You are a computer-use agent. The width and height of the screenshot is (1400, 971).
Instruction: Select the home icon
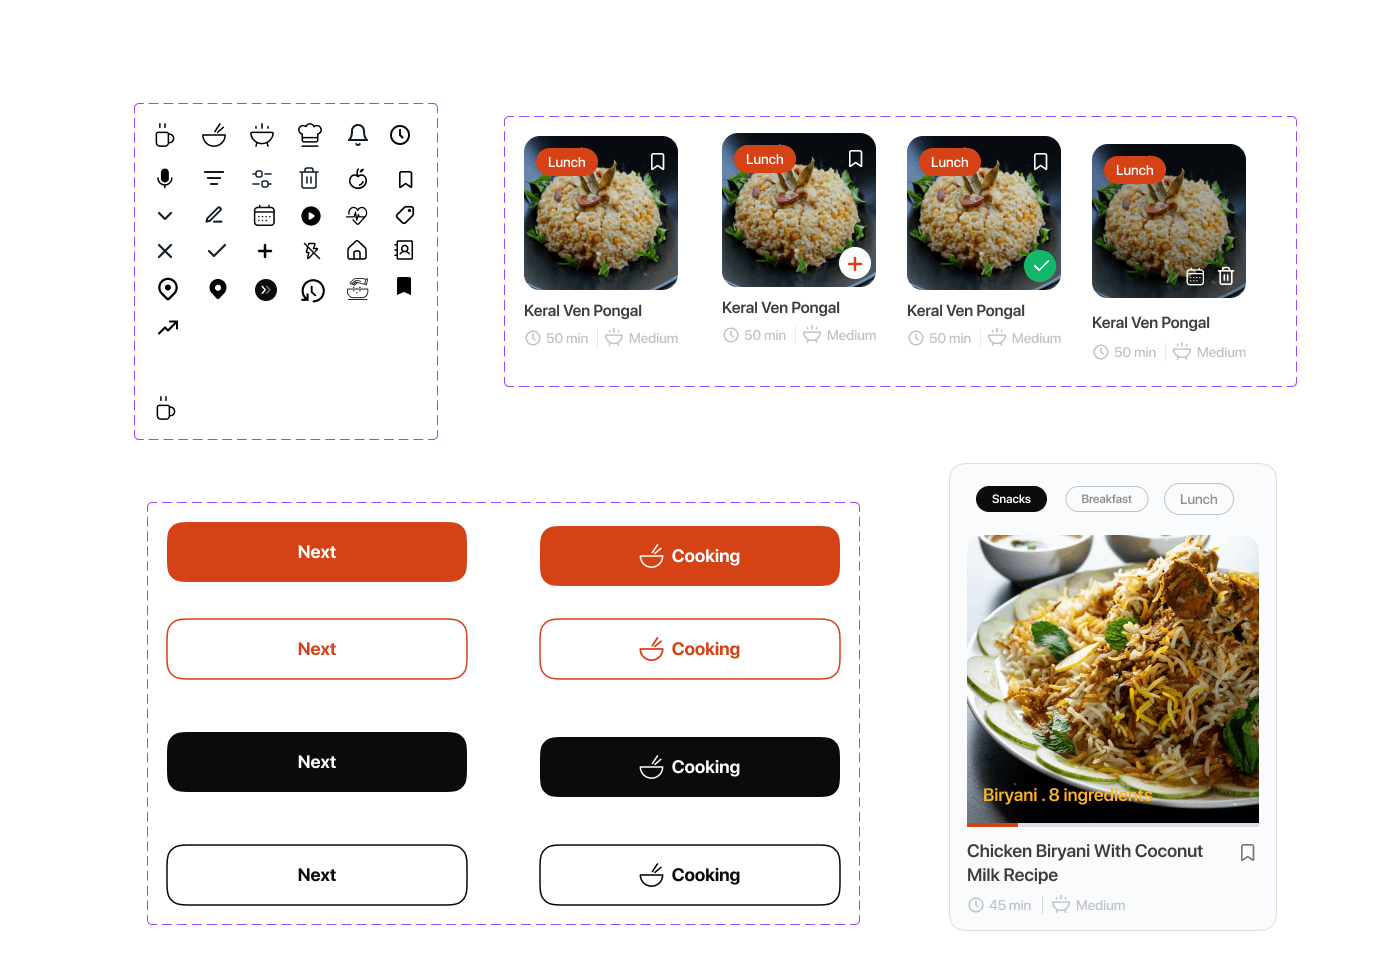click(357, 250)
